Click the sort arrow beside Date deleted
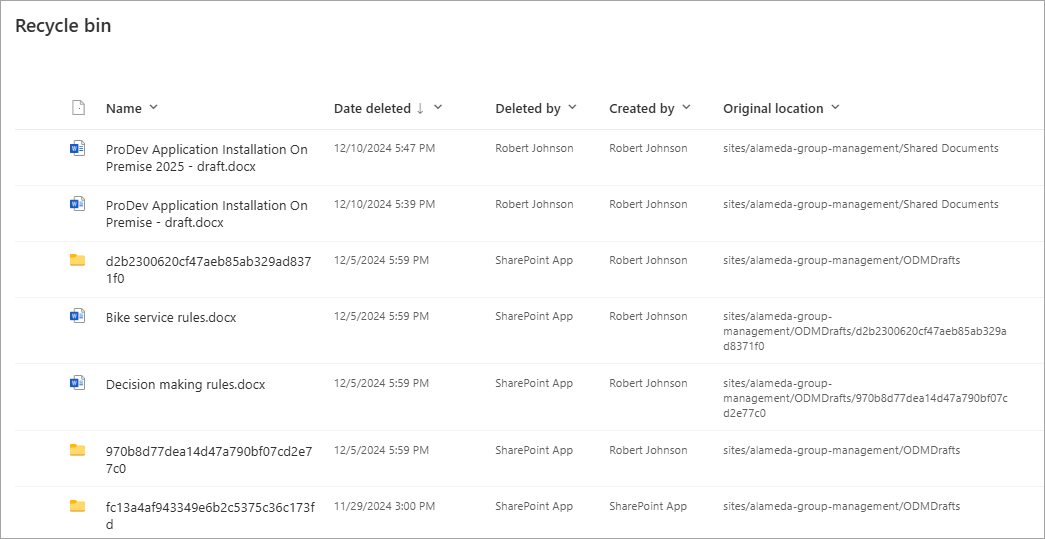The height and width of the screenshot is (539, 1045). point(420,109)
